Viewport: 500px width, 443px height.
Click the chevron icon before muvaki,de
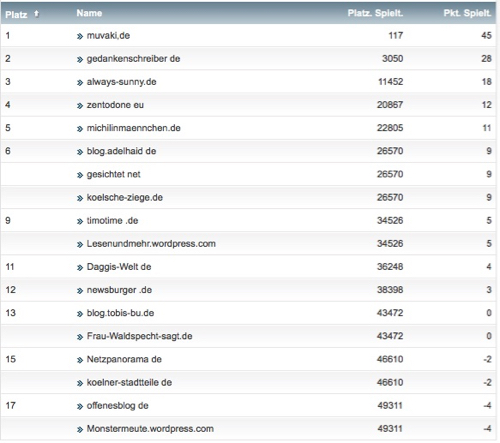80,36
